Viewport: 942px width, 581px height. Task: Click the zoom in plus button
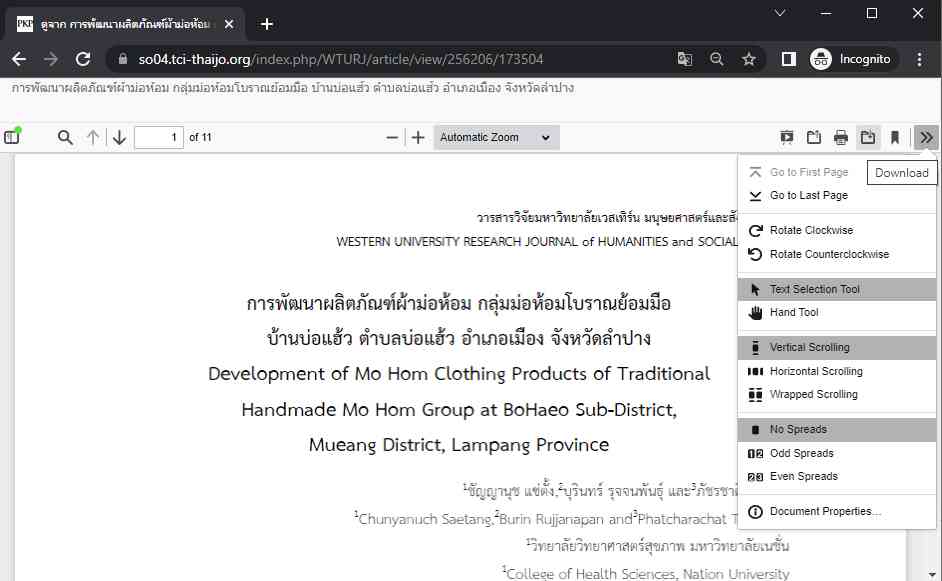click(418, 137)
